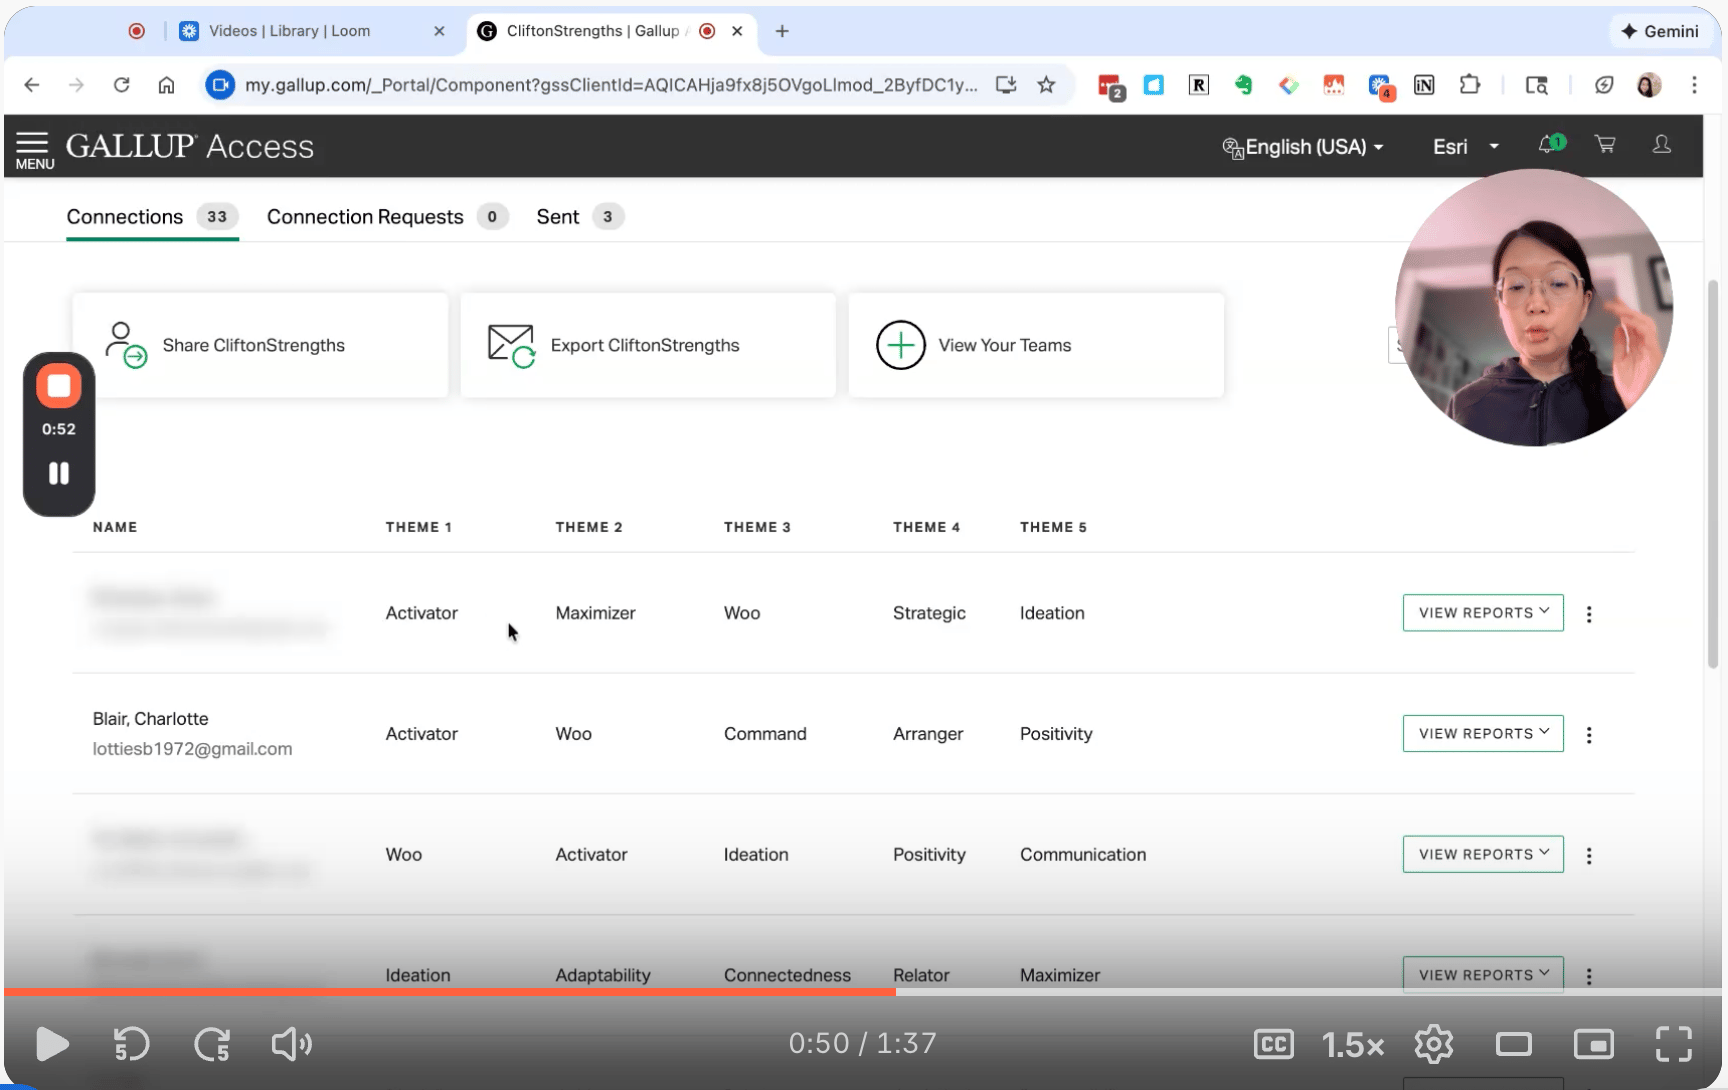Bookmark page with the star icon
This screenshot has height=1090, width=1728.
[1046, 85]
